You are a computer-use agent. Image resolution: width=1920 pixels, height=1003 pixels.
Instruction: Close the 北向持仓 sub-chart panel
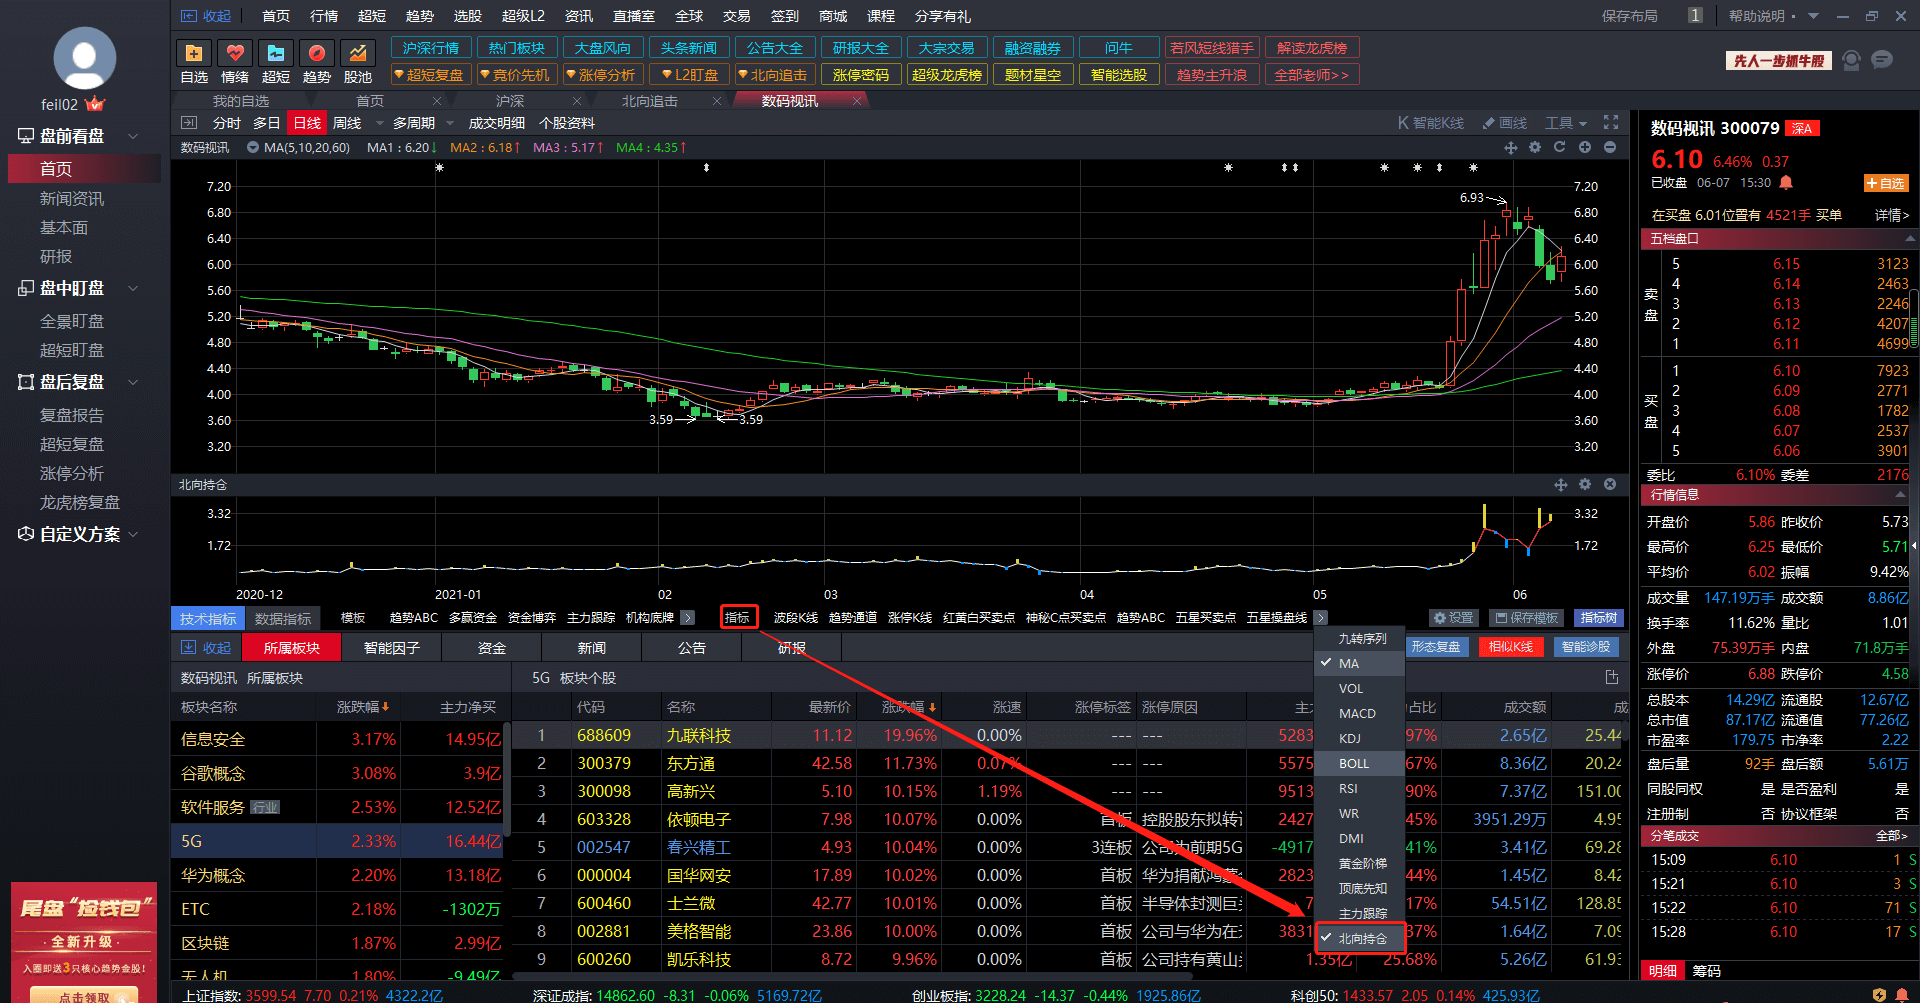pyautogui.click(x=1610, y=484)
